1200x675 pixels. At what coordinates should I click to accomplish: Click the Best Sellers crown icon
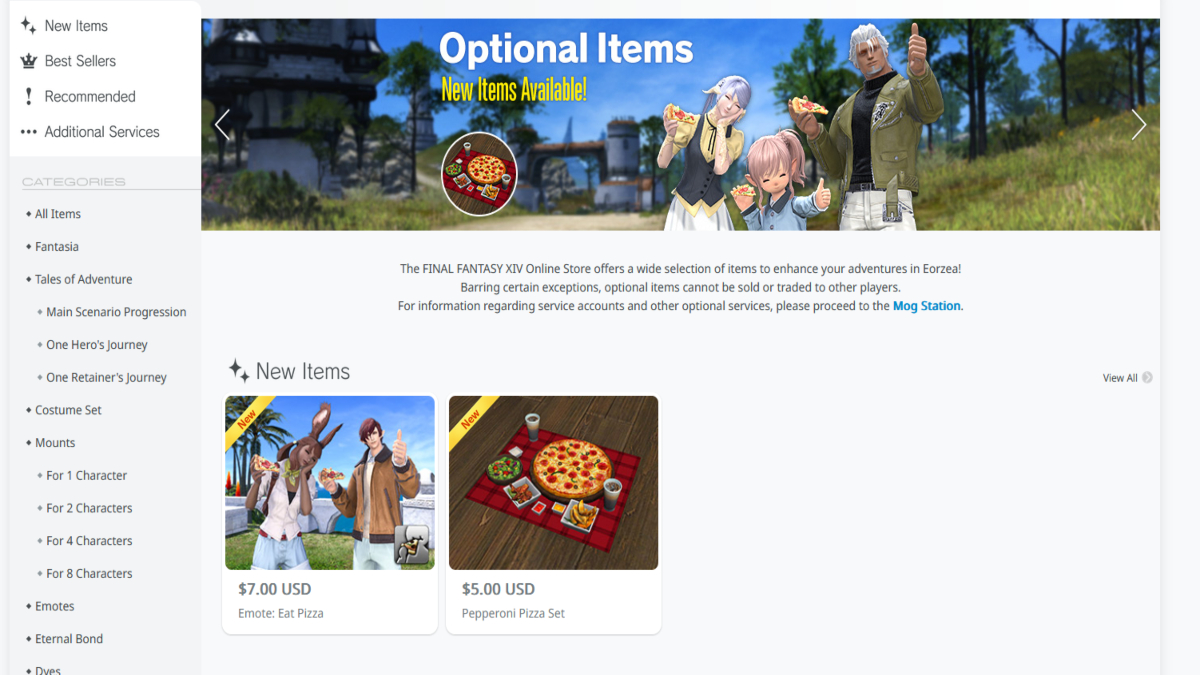[28, 61]
